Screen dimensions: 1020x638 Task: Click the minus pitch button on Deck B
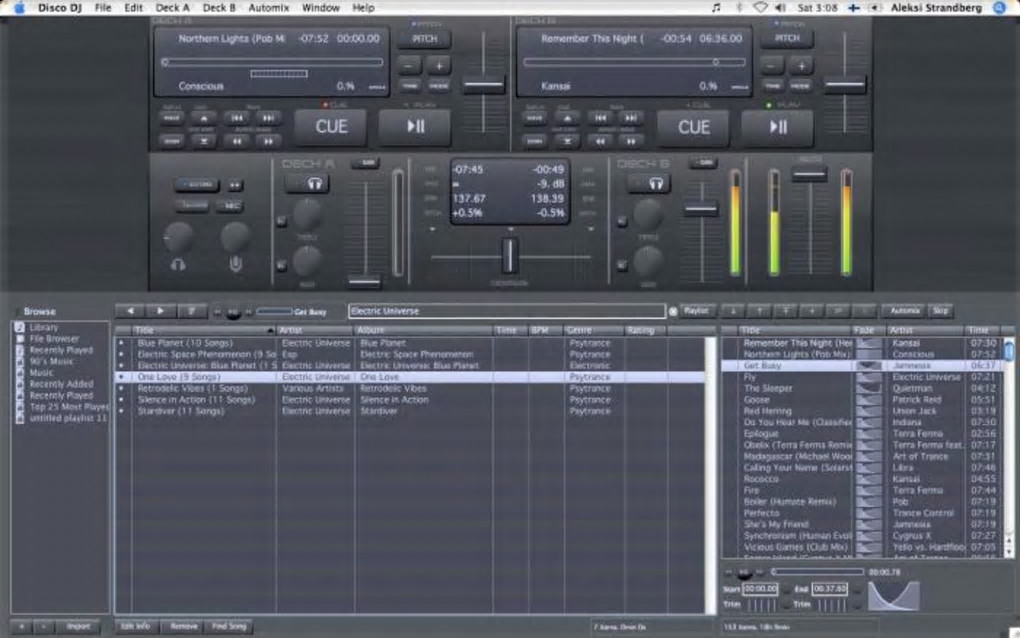pyautogui.click(x=772, y=65)
